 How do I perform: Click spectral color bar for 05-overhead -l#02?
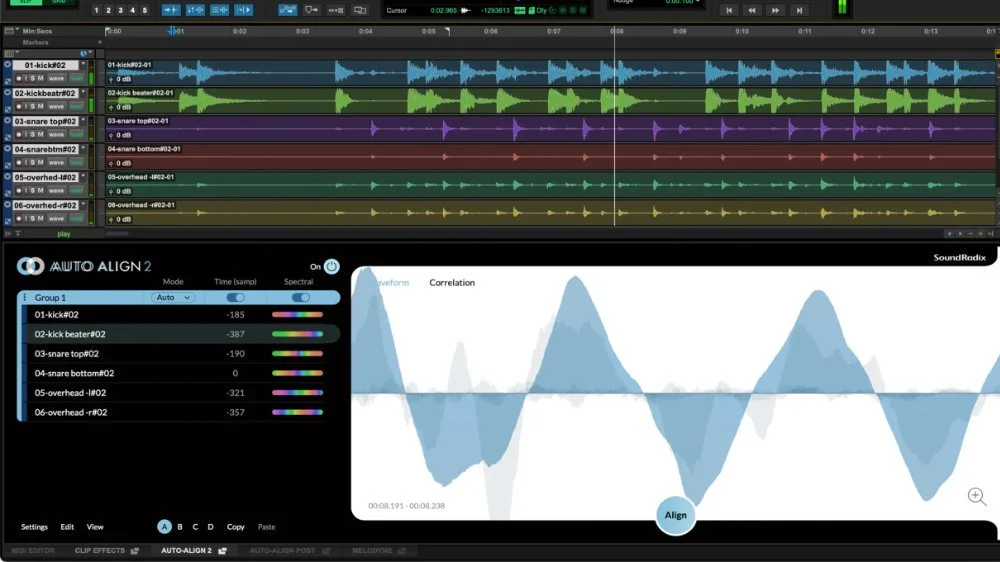point(297,393)
